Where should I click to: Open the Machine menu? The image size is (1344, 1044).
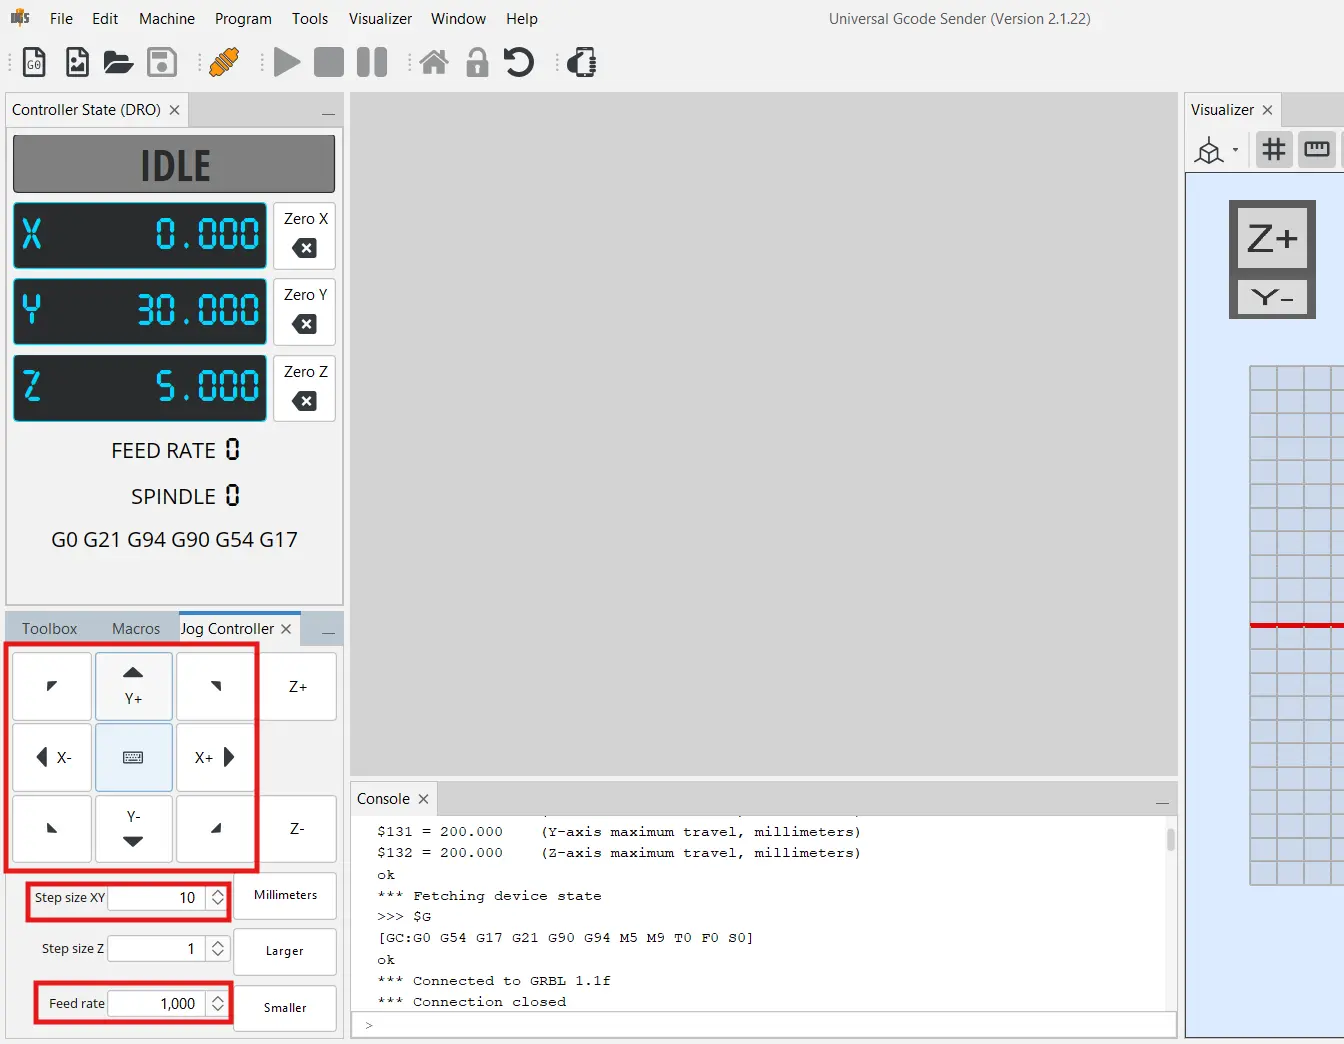pyautogui.click(x=166, y=18)
